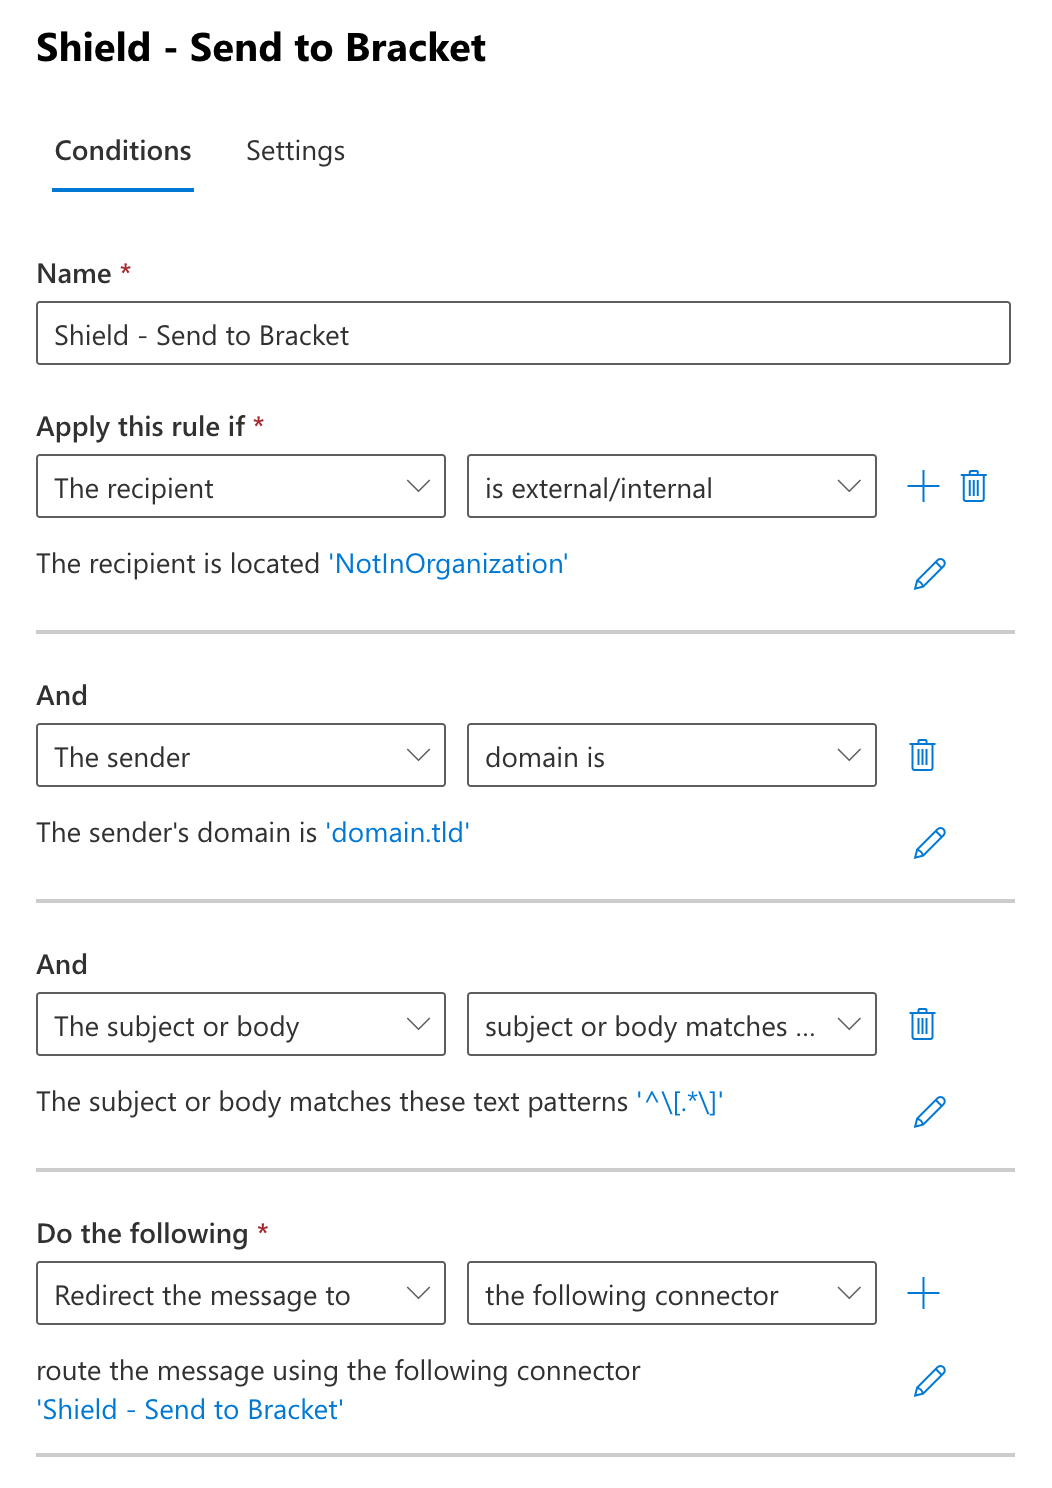Screen dimensions: 1052x1488
Task: Expand the 'is external/internal' dropdown
Action: (x=672, y=487)
